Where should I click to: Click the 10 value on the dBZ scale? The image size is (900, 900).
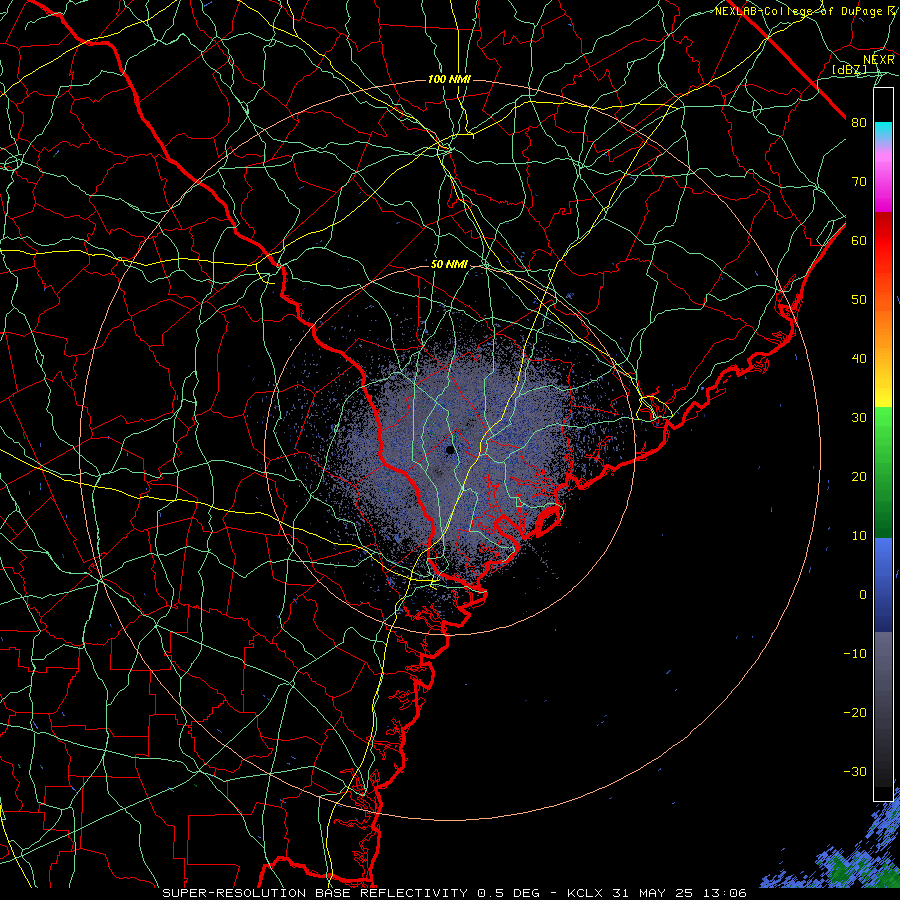859,536
